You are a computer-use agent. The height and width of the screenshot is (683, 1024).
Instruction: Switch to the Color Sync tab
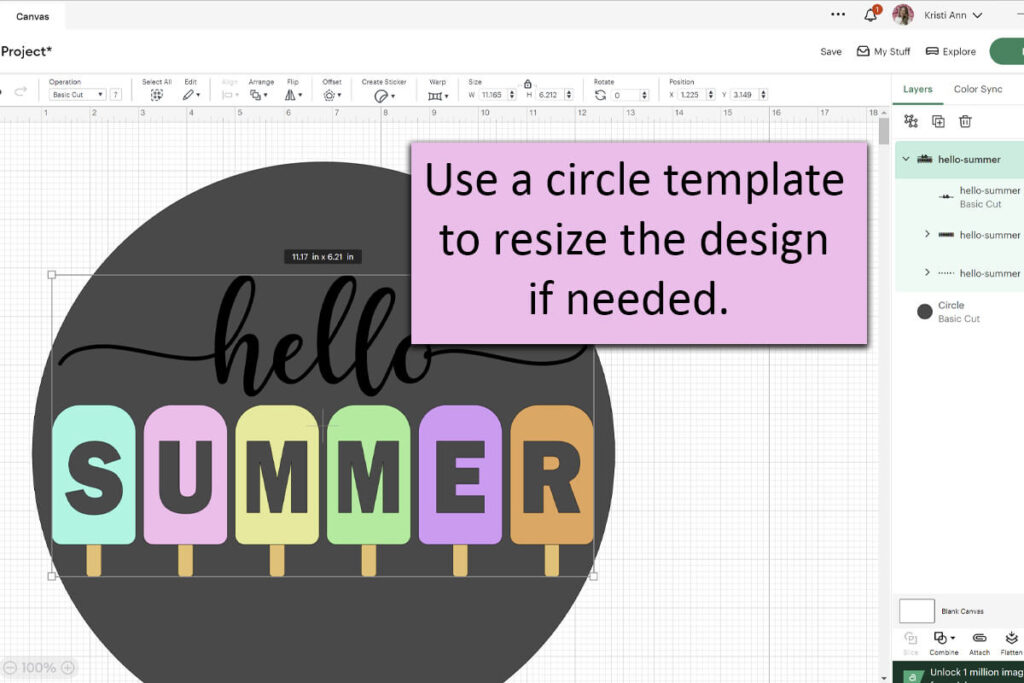[977, 89]
